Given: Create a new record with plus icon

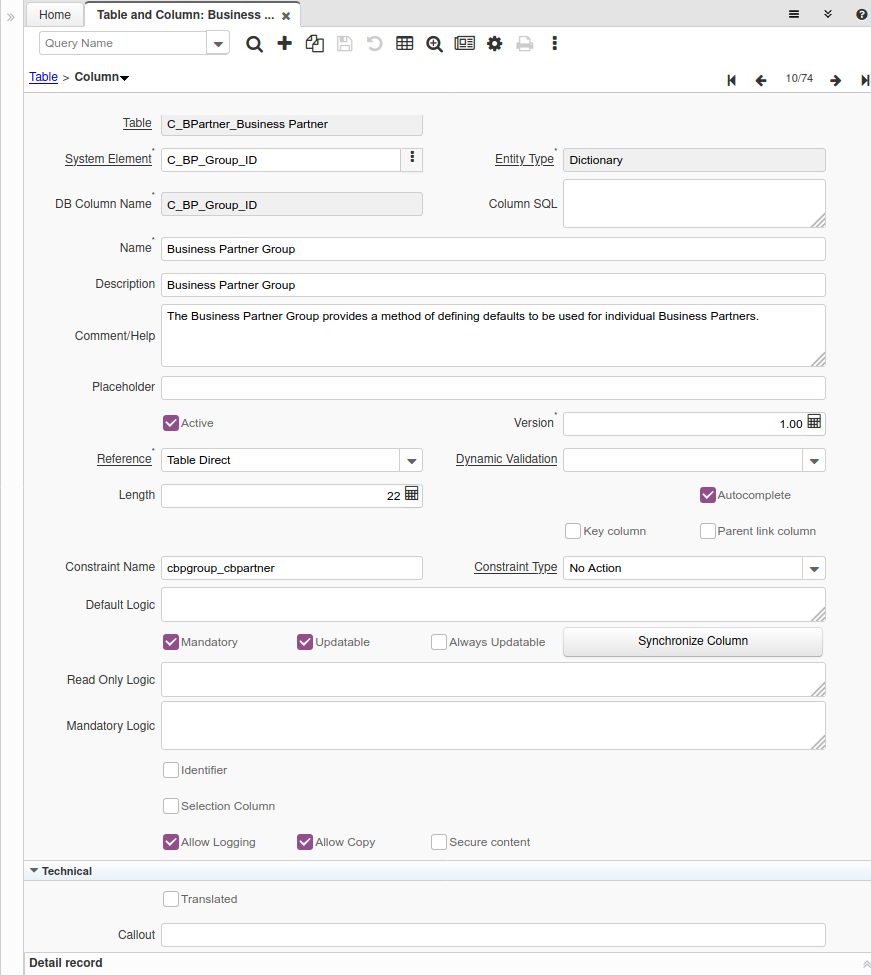Looking at the screenshot, I should coord(285,44).
